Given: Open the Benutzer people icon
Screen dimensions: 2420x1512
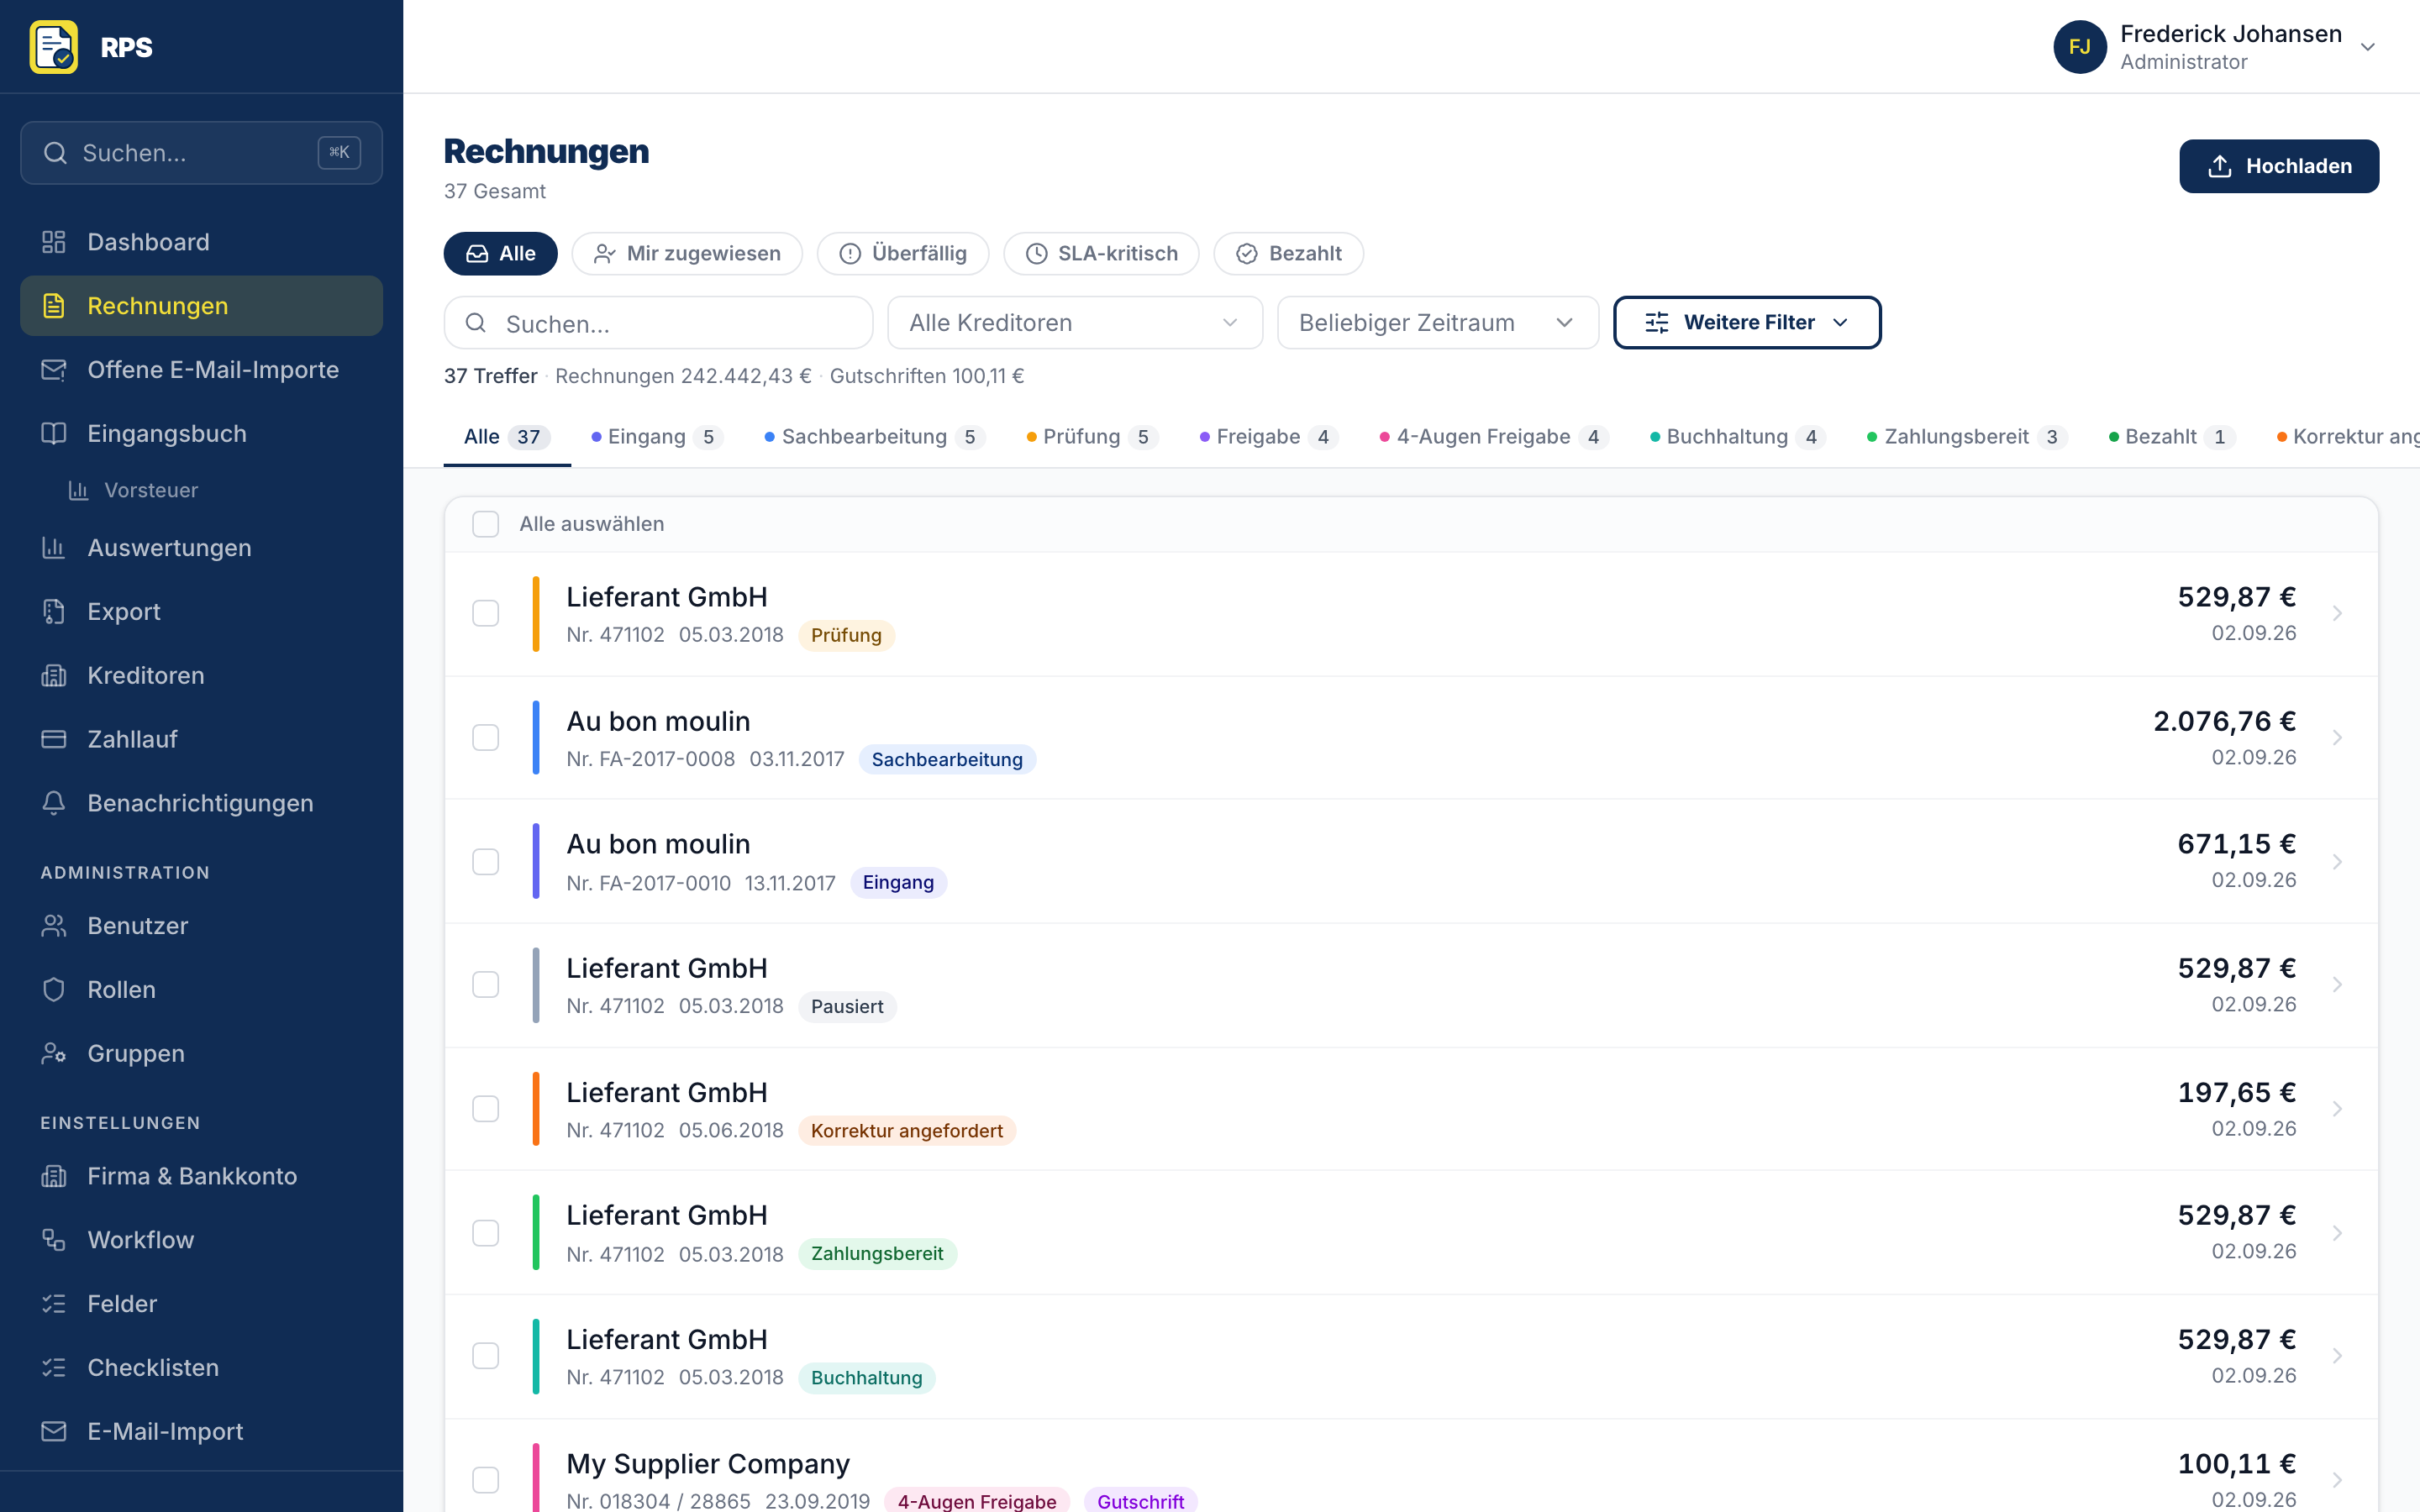Looking at the screenshot, I should click(54, 926).
